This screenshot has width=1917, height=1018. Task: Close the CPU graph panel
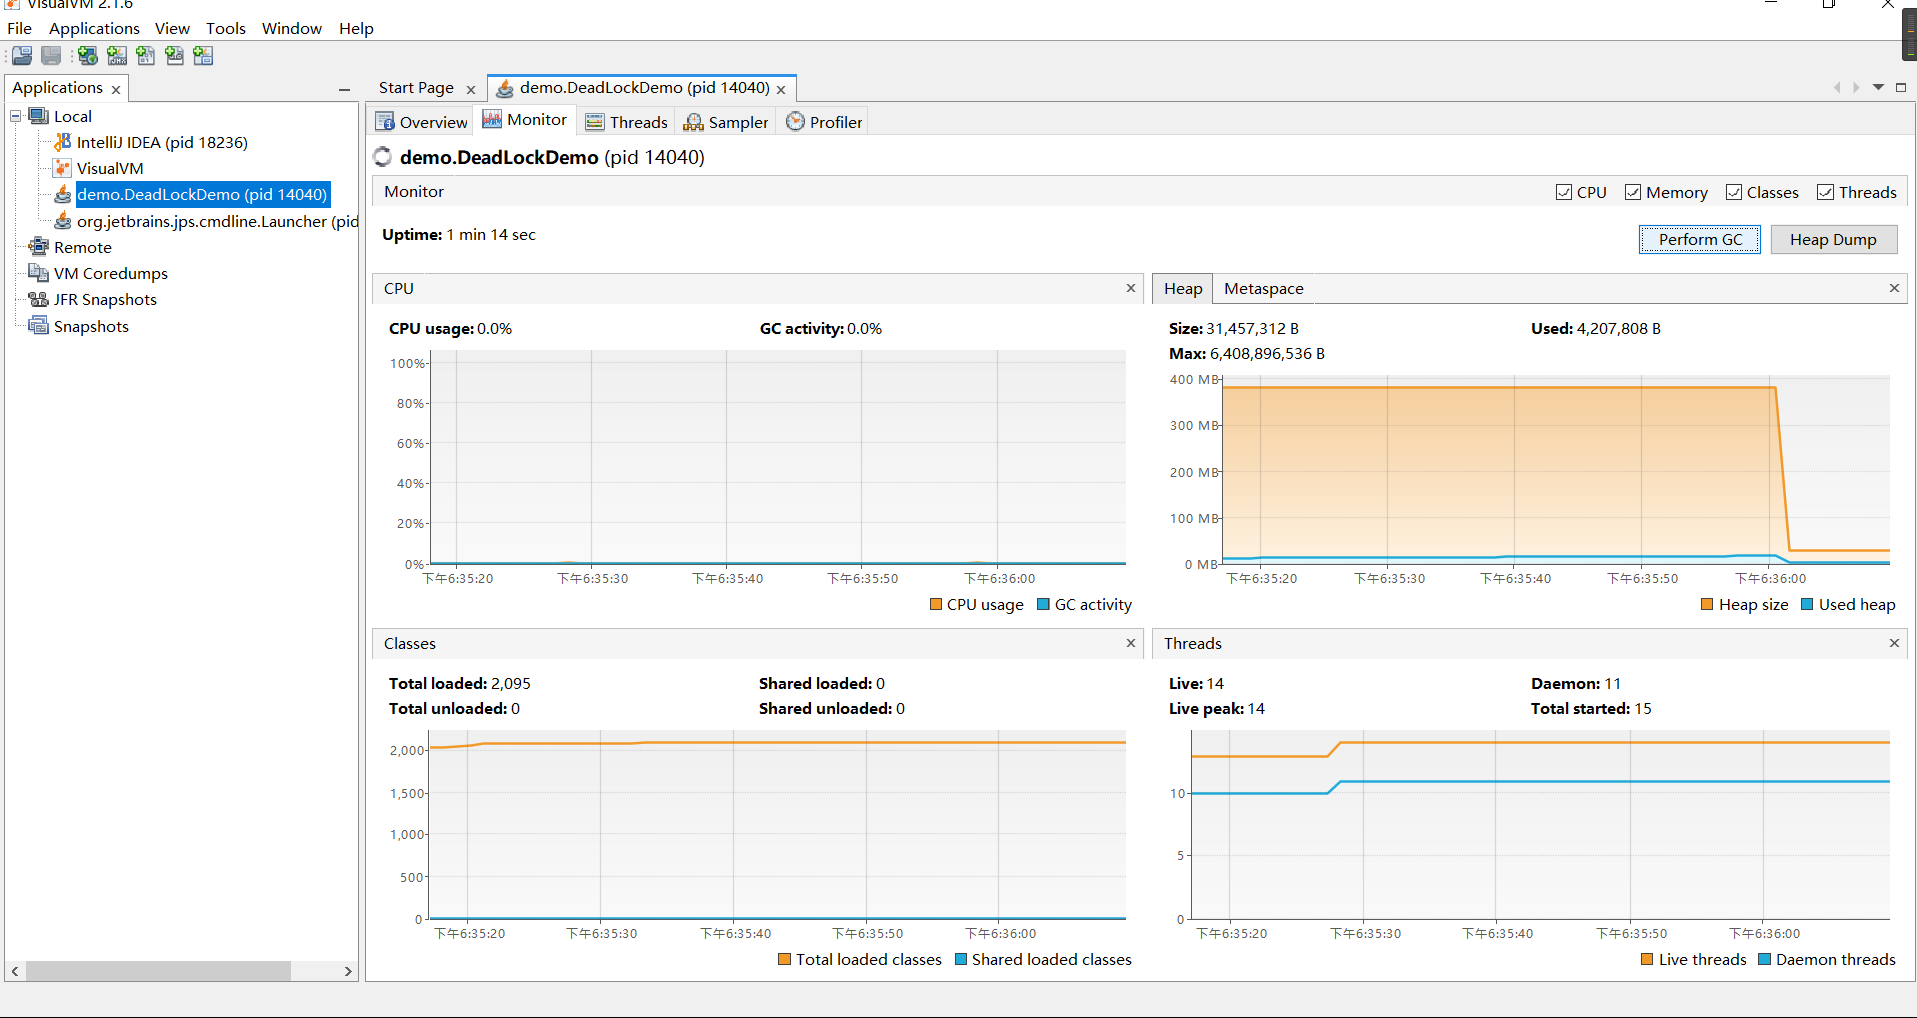[1131, 288]
